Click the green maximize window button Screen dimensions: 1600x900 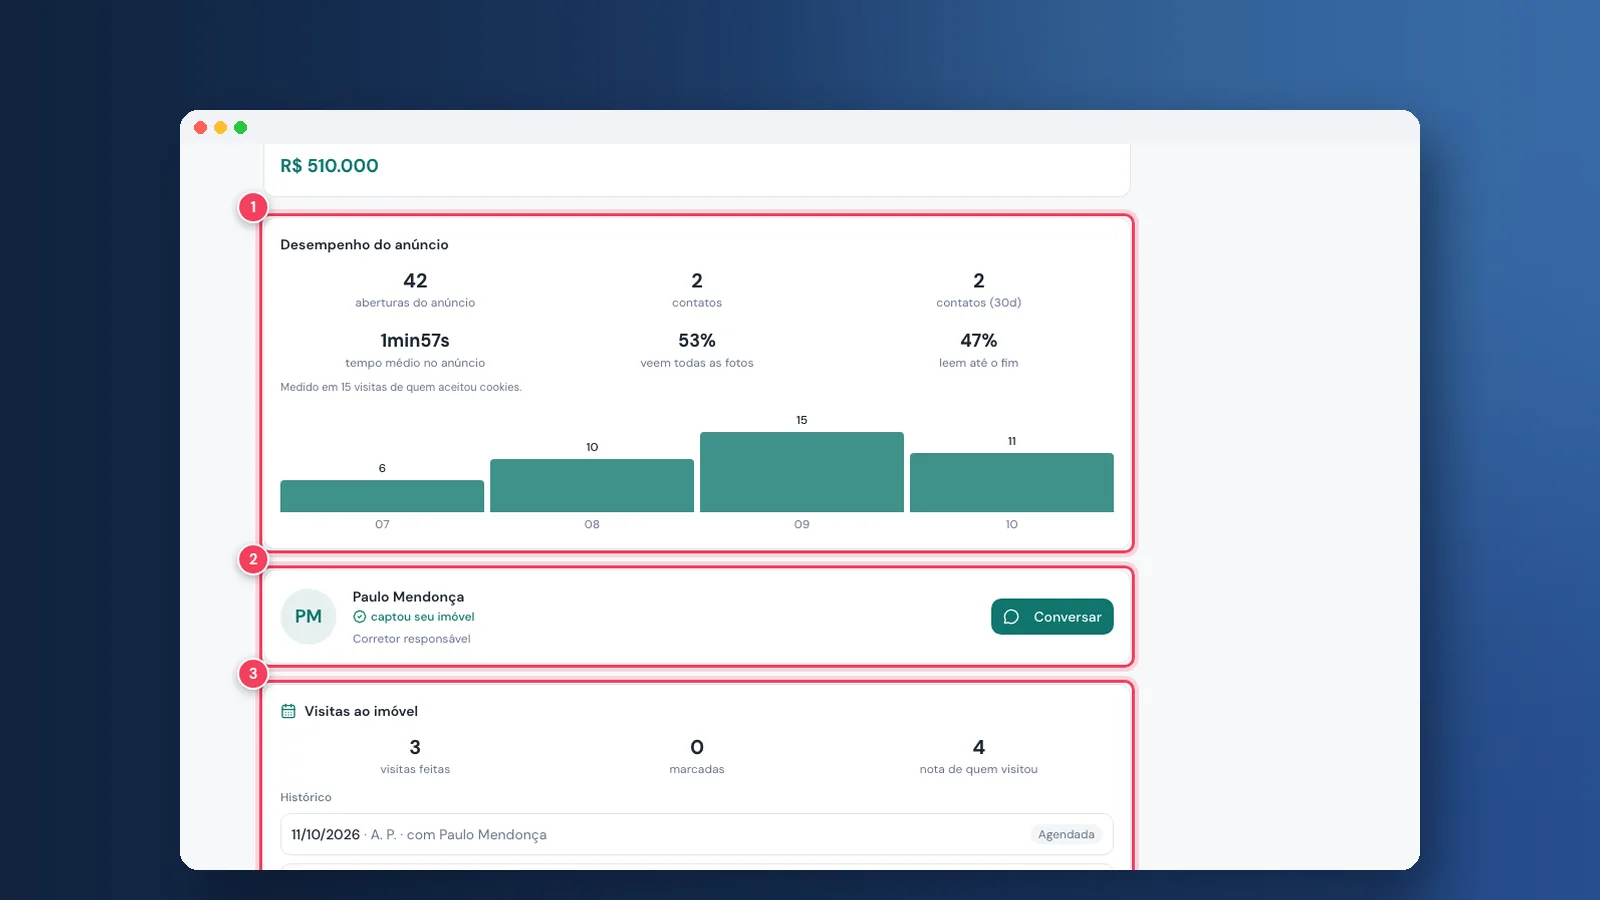[x=241, y=127]
